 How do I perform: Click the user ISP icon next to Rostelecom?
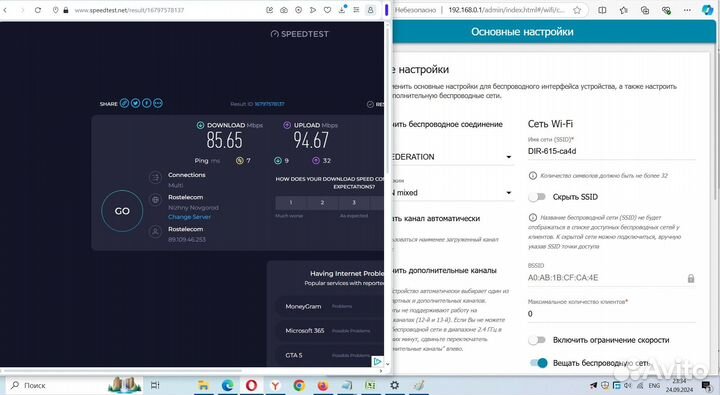156,231
